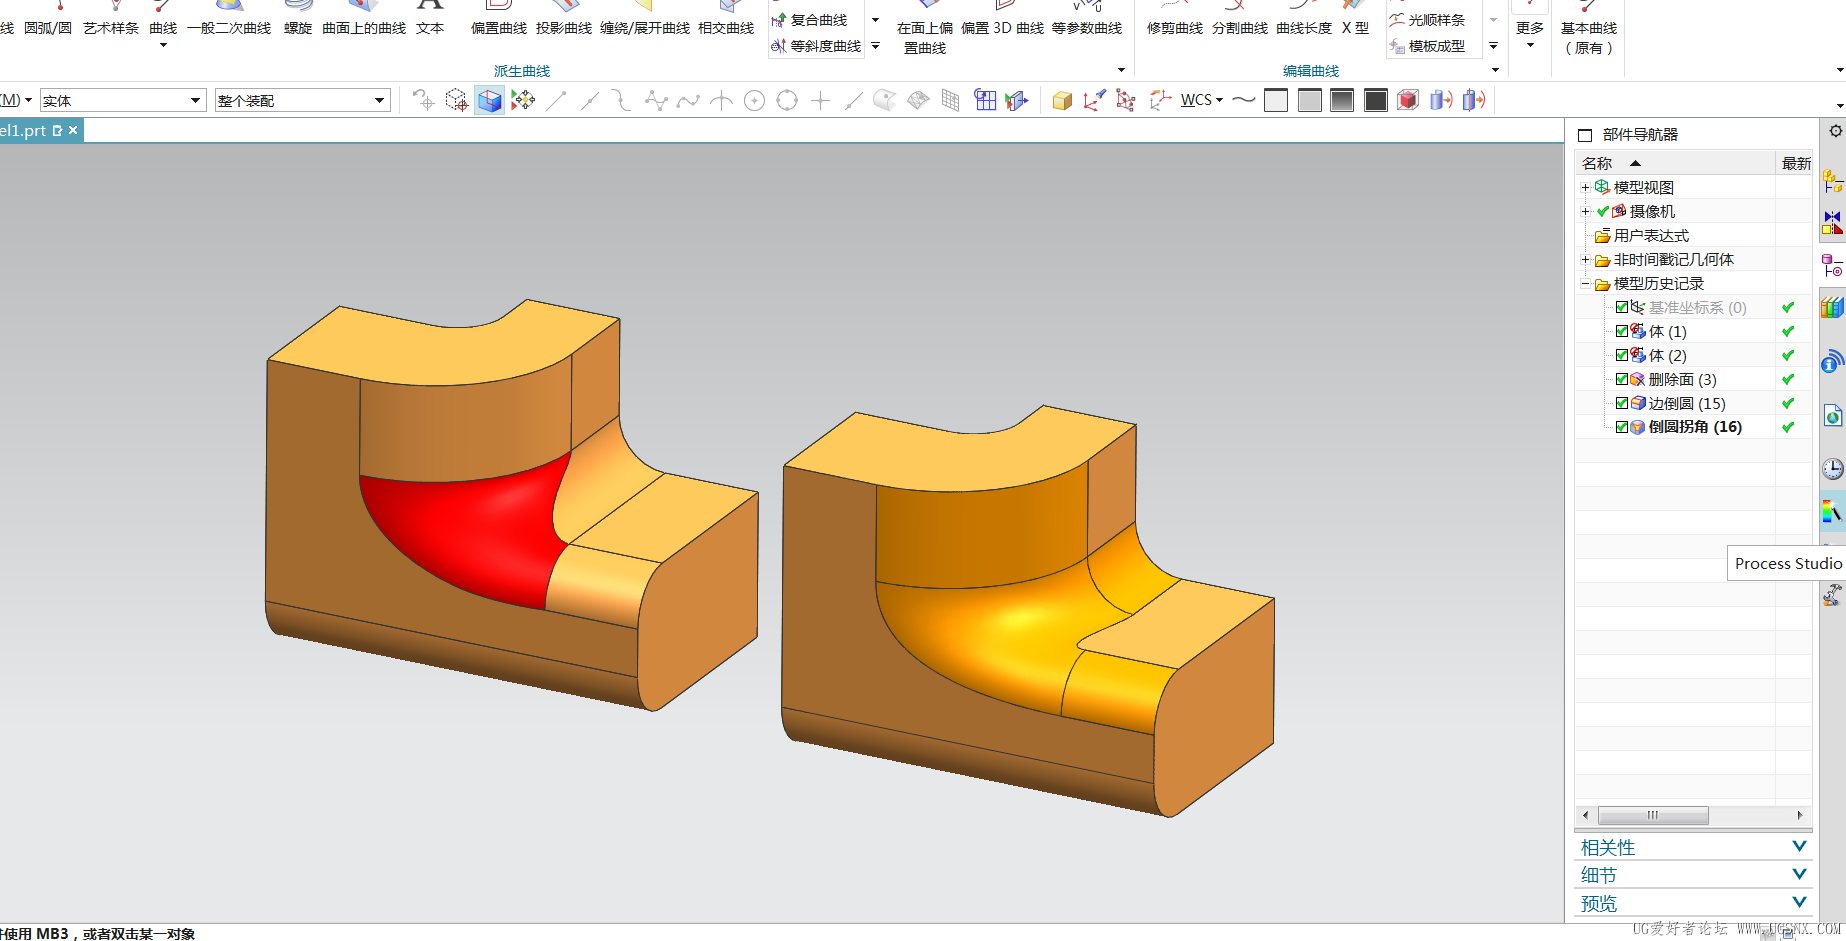Uncheck the 基准坐标系 (0) feature checkbox
Screen dimensions: 1846x941
[x=1622, y=307]
